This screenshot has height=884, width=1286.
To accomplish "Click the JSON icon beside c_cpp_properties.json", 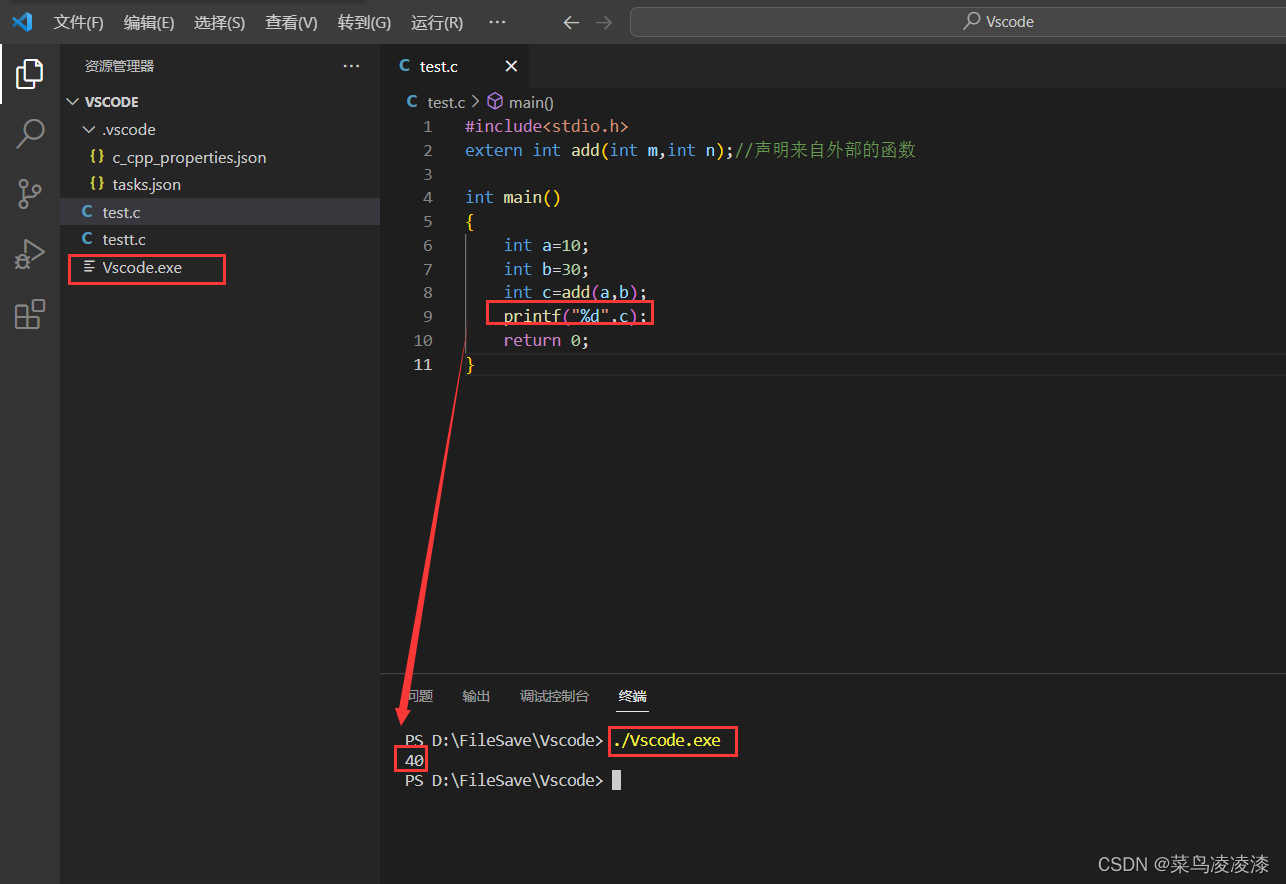I will pos(97,157).
